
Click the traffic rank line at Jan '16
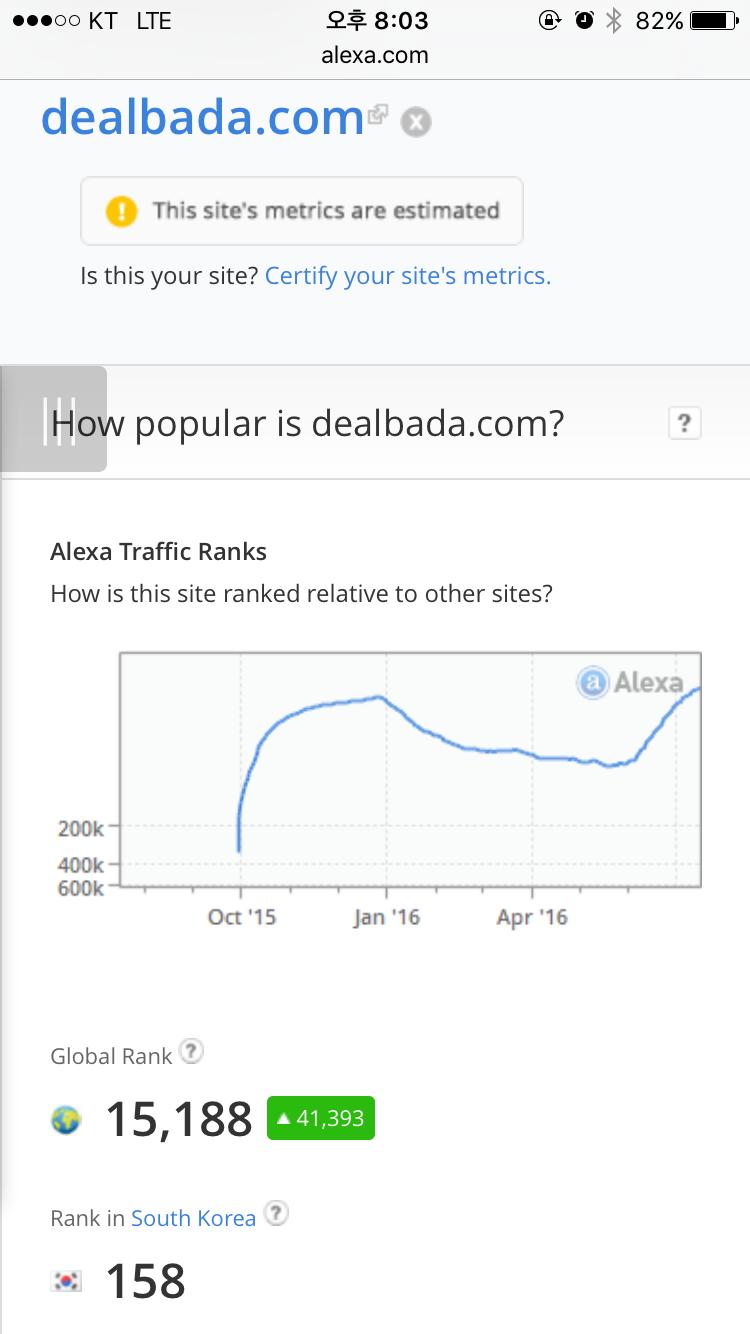[386, 698]
